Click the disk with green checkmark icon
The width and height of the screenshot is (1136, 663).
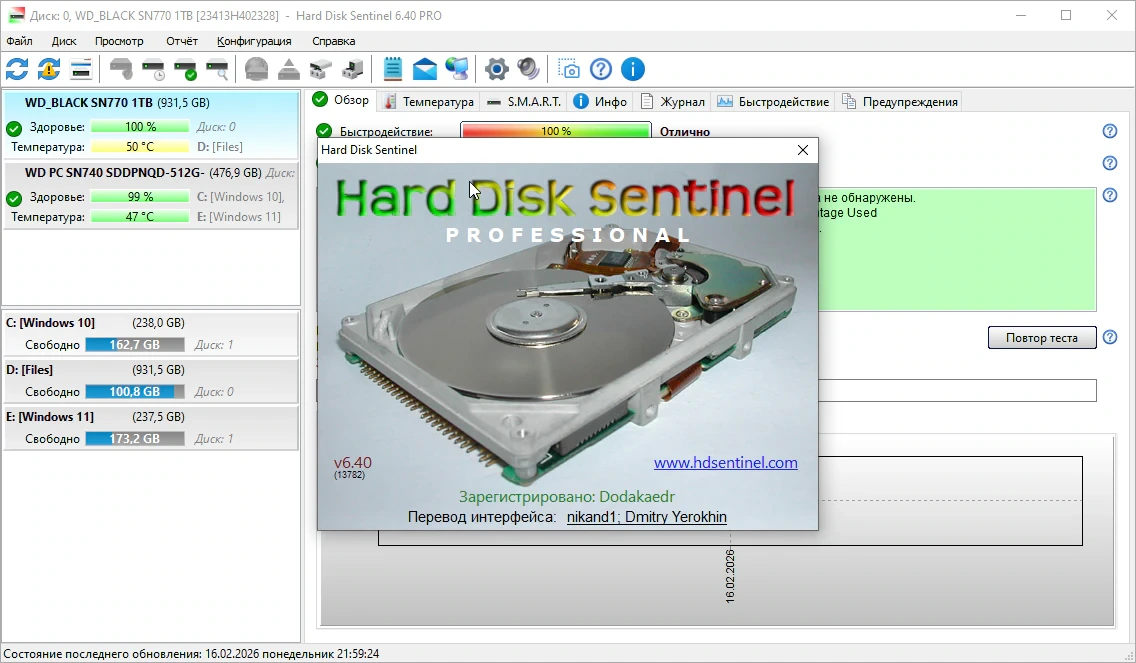click(x=185, y=70)
